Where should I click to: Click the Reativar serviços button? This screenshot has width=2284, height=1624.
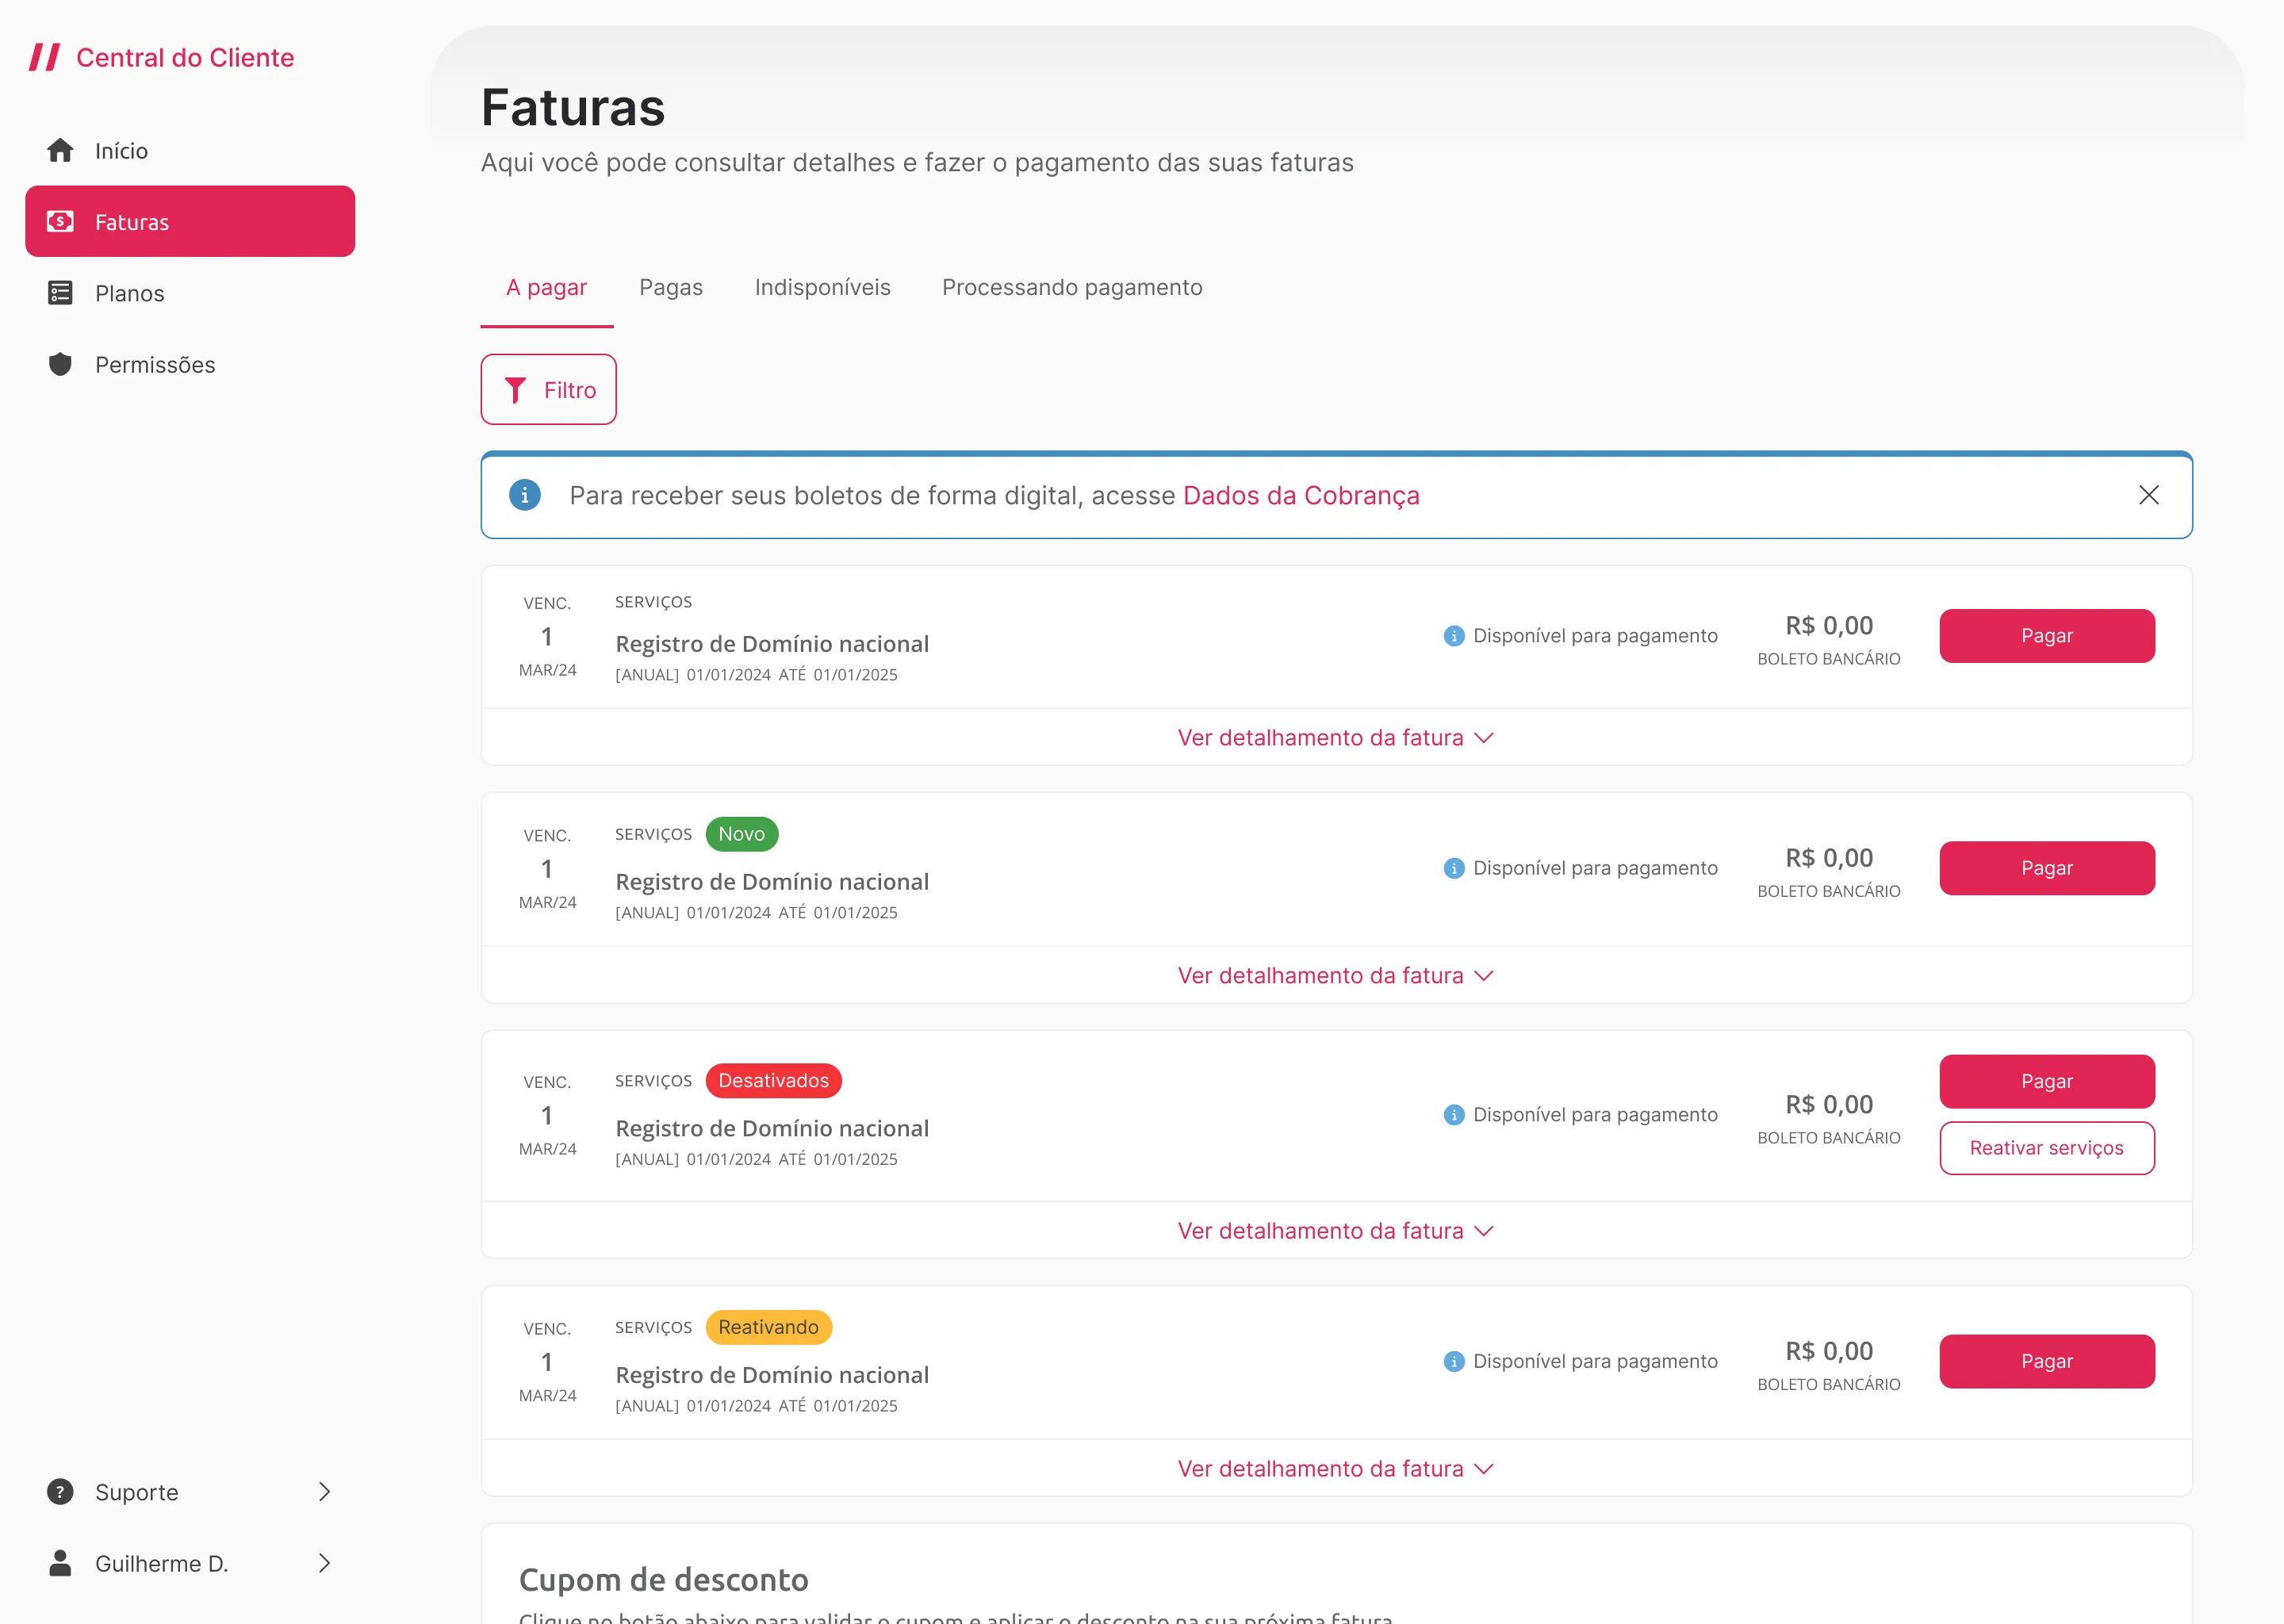pos(2047,1148)
